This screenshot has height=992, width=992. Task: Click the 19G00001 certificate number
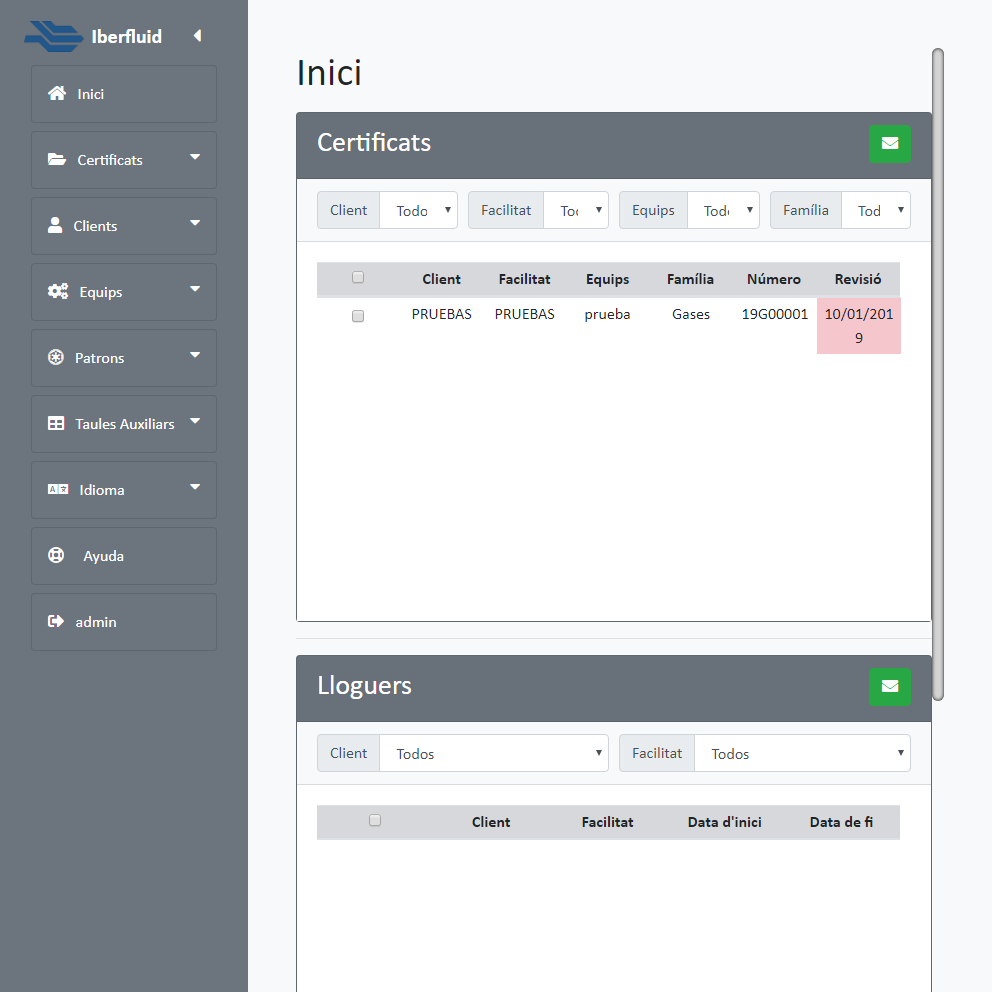774,314
